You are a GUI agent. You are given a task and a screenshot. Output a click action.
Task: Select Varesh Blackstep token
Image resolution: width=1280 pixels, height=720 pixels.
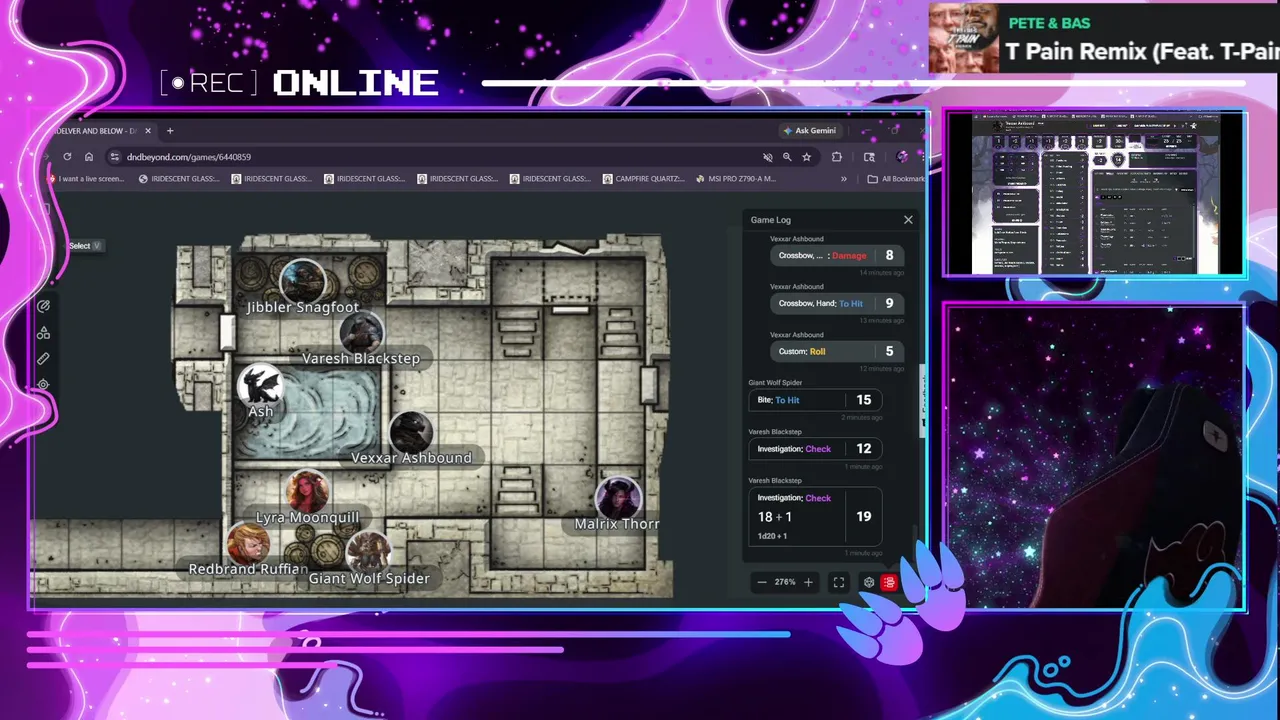point(361,333)
